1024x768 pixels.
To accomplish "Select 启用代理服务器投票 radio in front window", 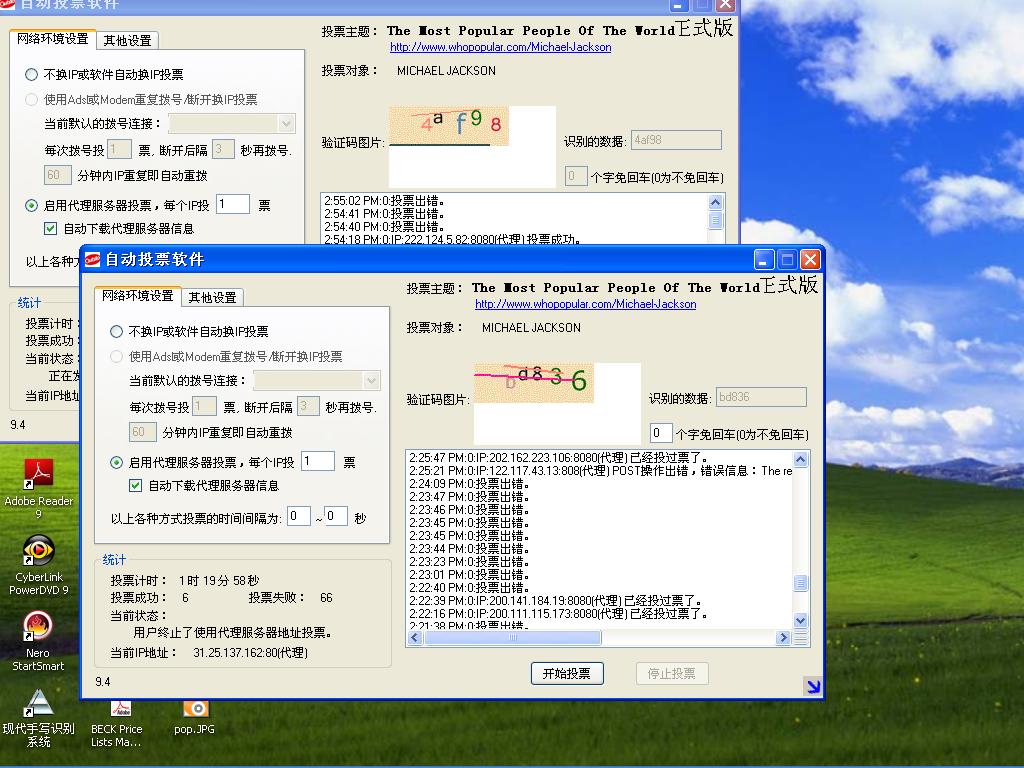I will (x=117, y=462).
